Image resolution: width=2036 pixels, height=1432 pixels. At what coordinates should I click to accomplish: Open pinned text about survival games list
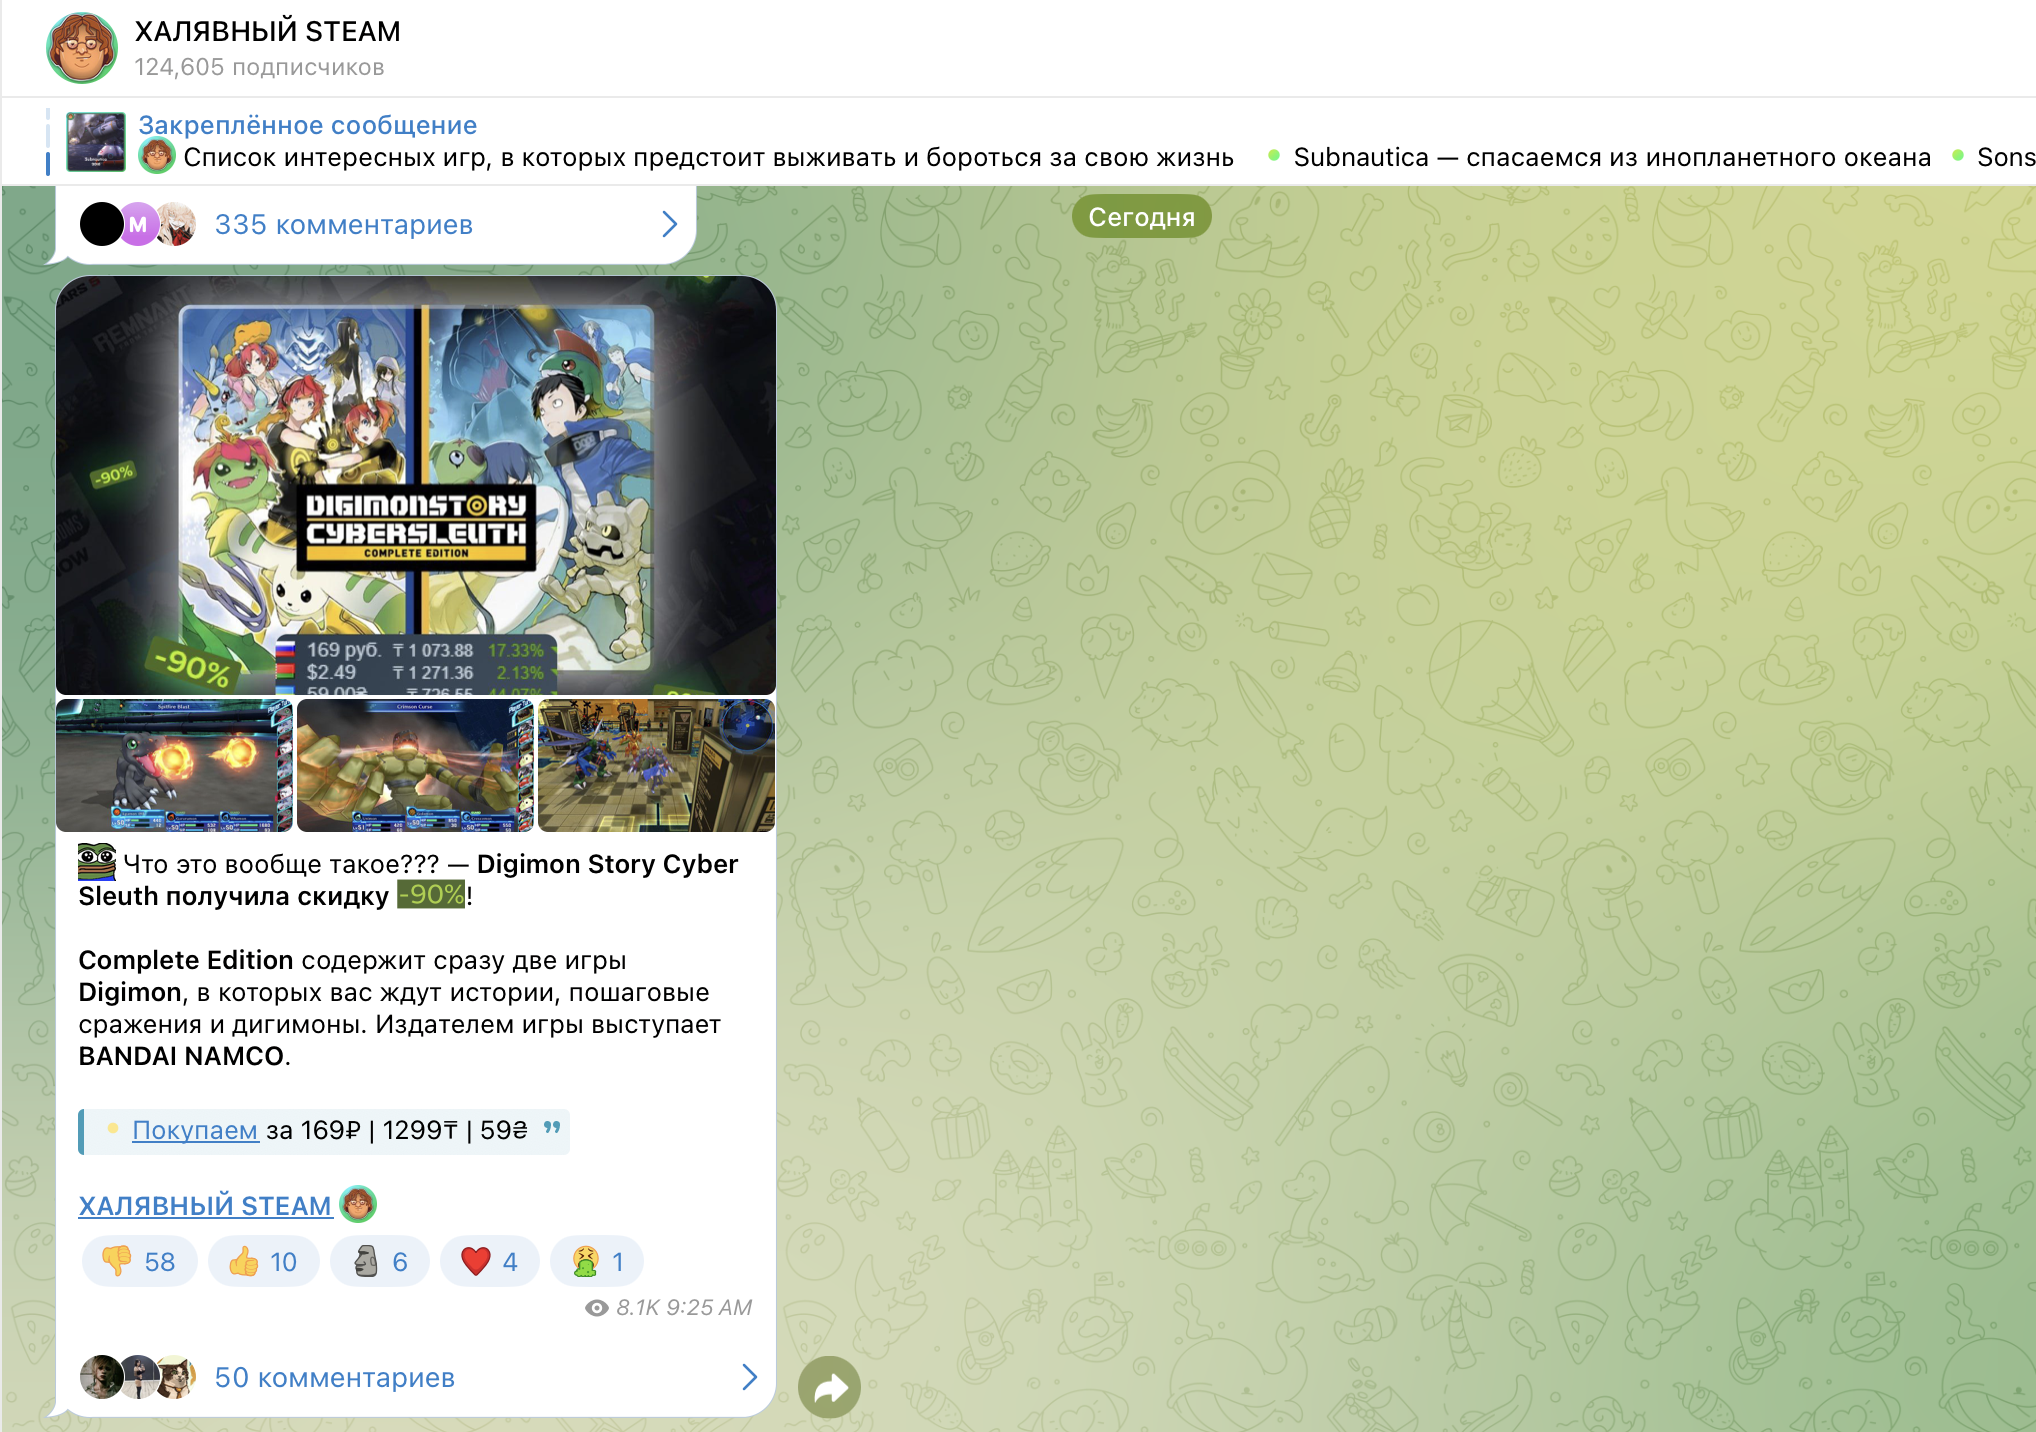pos(708,157)
